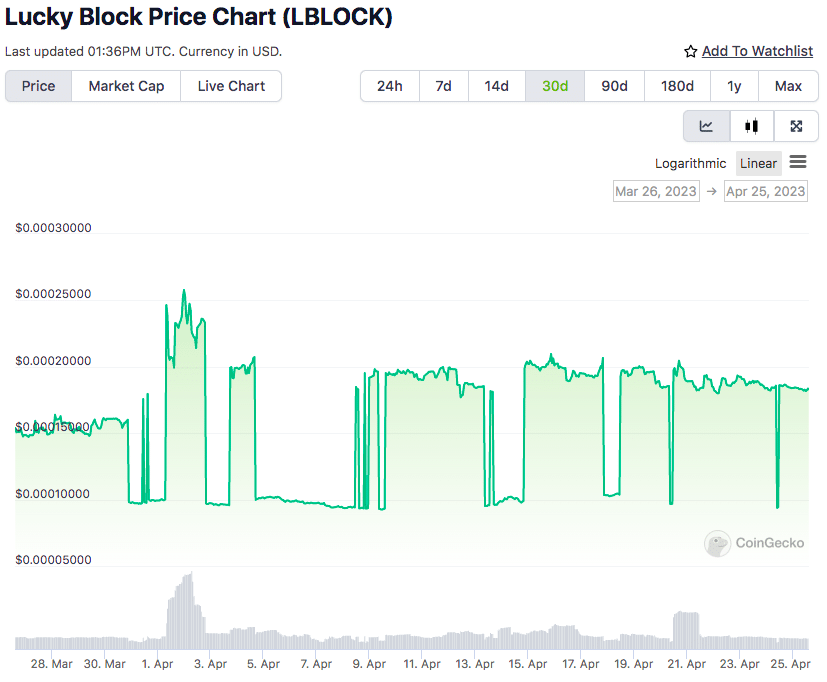Click the 17. Apr date label

coord(581,664)
